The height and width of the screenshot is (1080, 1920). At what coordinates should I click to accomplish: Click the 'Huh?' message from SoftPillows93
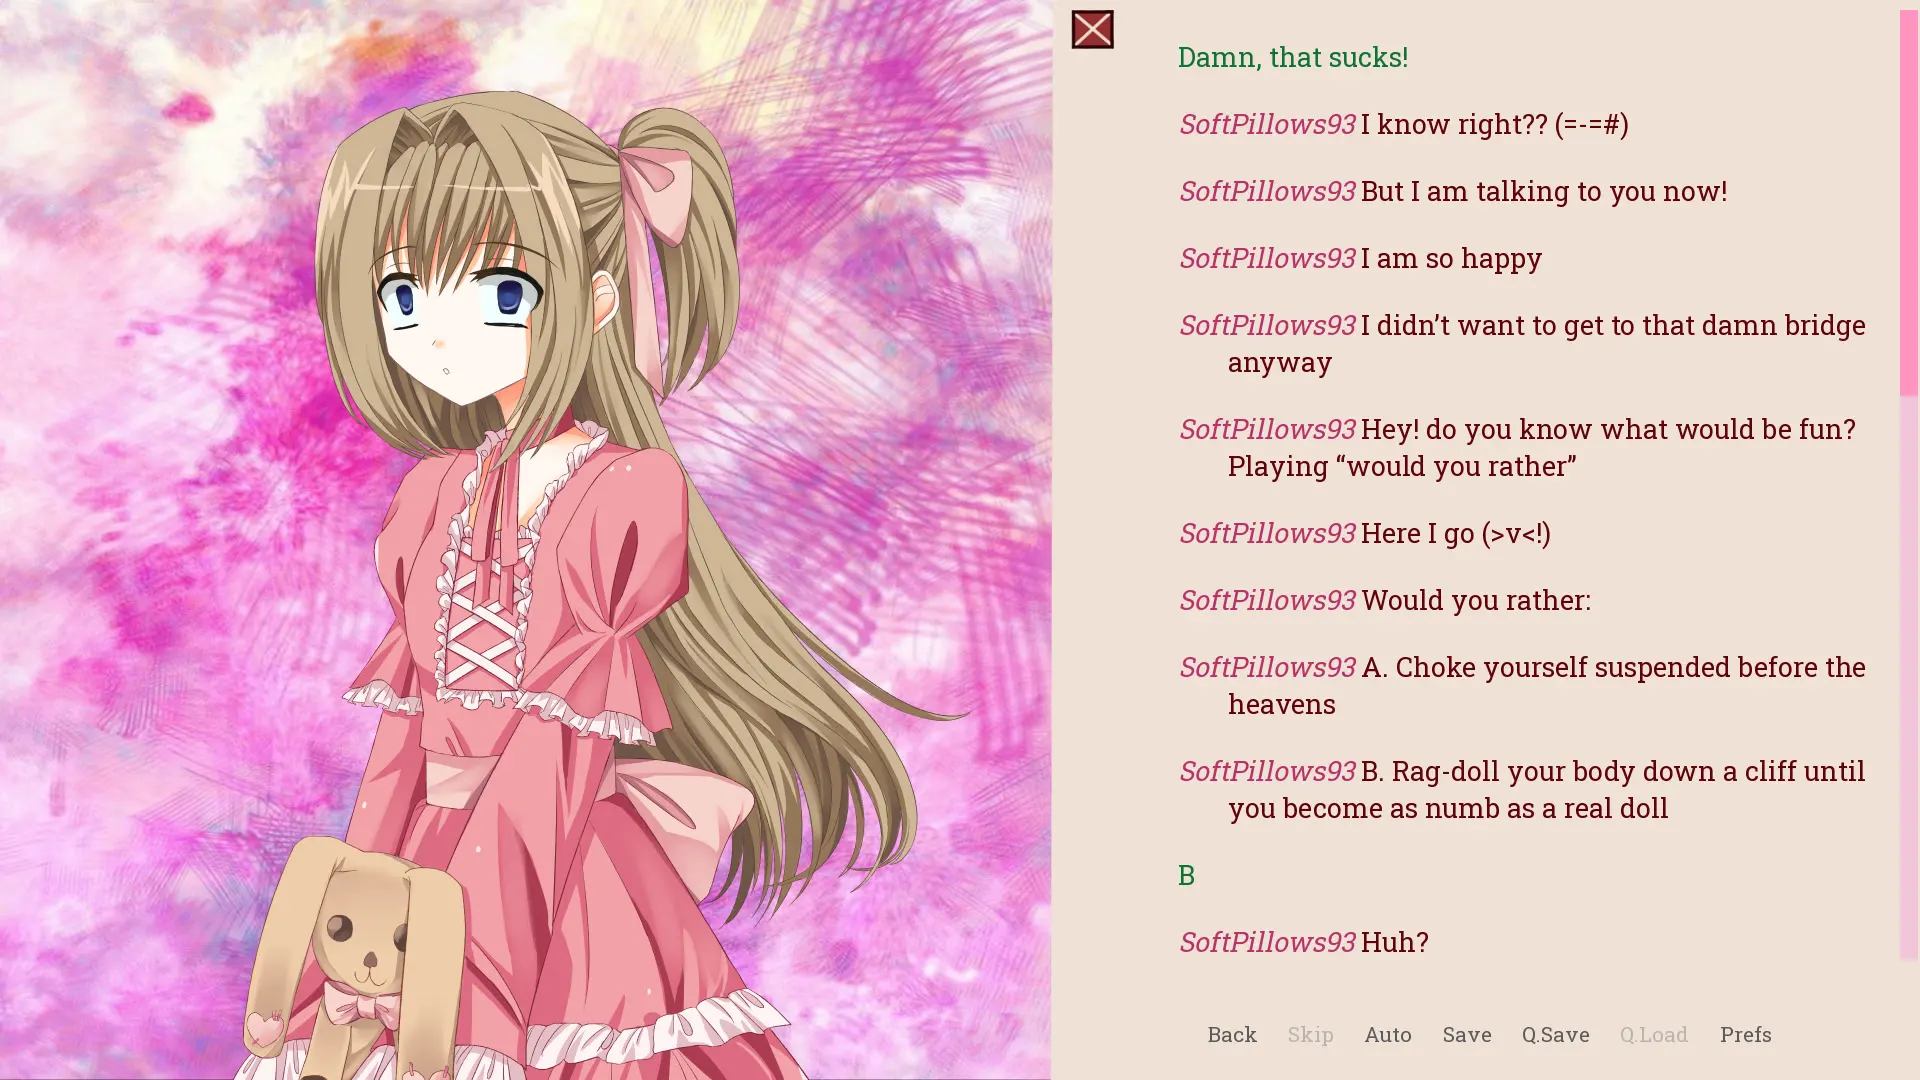[x=1304, y=942]
